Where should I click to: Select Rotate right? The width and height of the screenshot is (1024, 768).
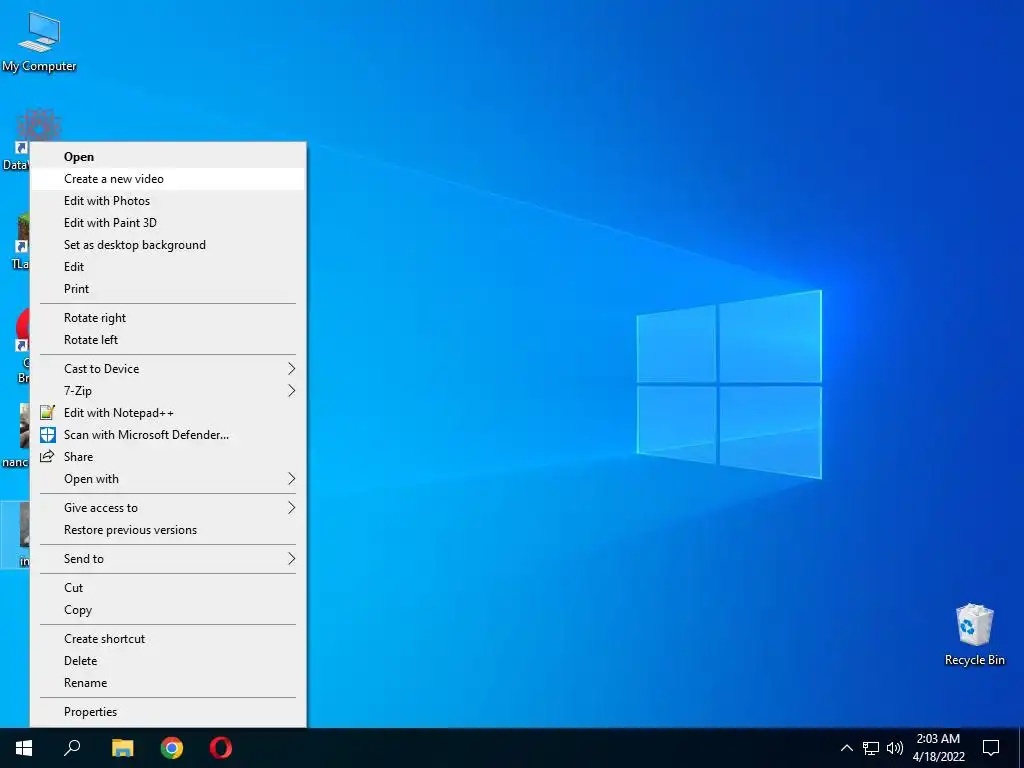168,317
